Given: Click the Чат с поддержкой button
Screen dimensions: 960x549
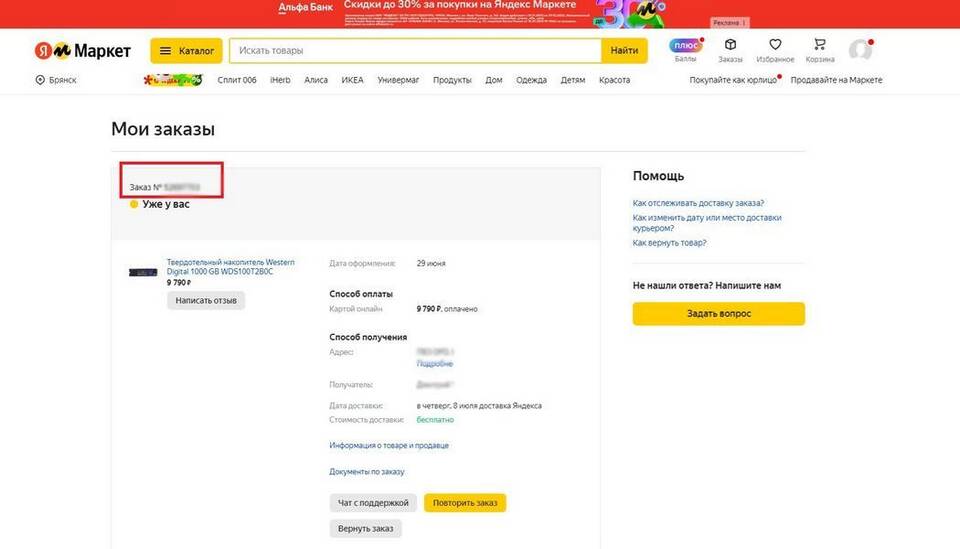Looking at the screenshot, I should [373, 503].
